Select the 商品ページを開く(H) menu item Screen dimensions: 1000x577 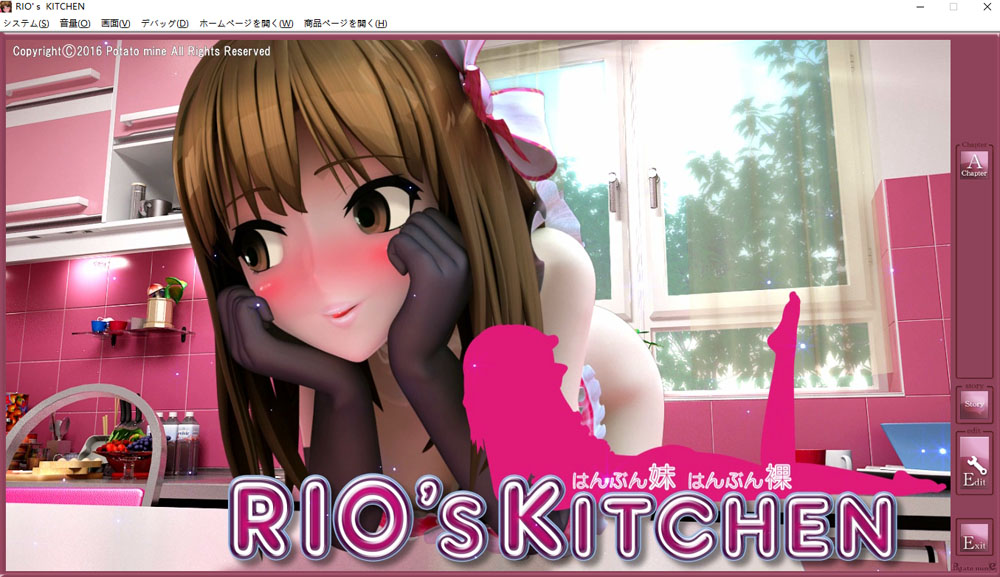click(x=345, y=24)
